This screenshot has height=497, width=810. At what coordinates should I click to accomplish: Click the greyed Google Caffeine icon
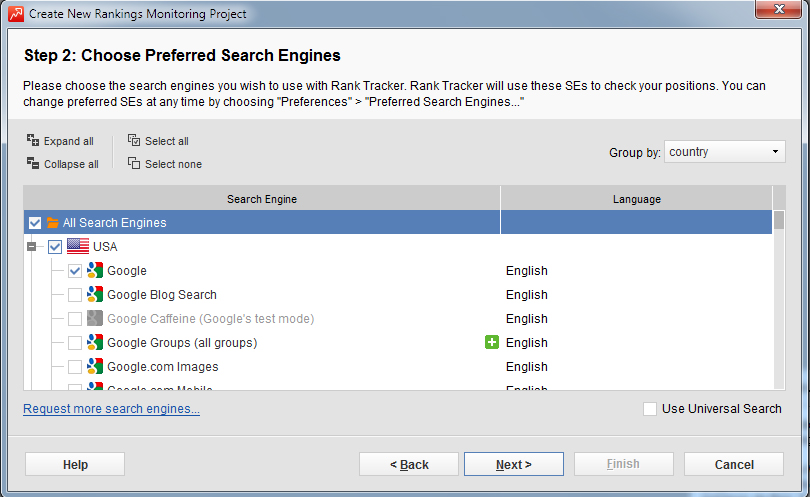point(95,318)
